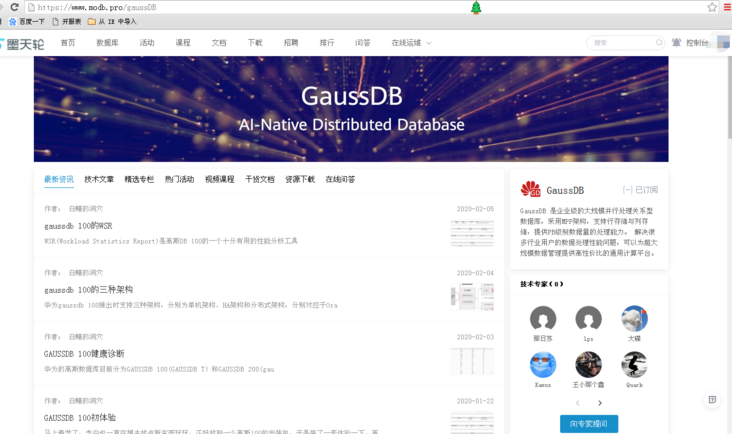The width and height of the screenshot is (732, 434).
Task: Switch to the 在线问答 tab
Action: point(340,179)
